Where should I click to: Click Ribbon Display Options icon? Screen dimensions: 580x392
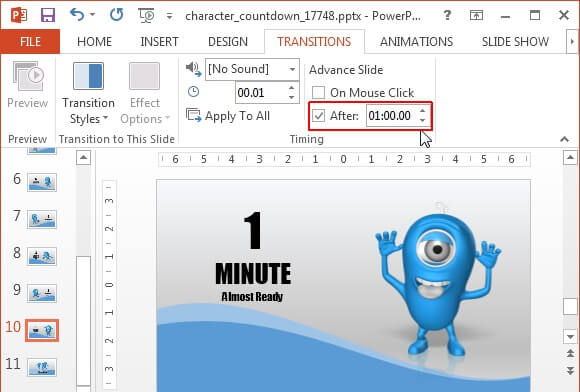(x=476, y=16)
